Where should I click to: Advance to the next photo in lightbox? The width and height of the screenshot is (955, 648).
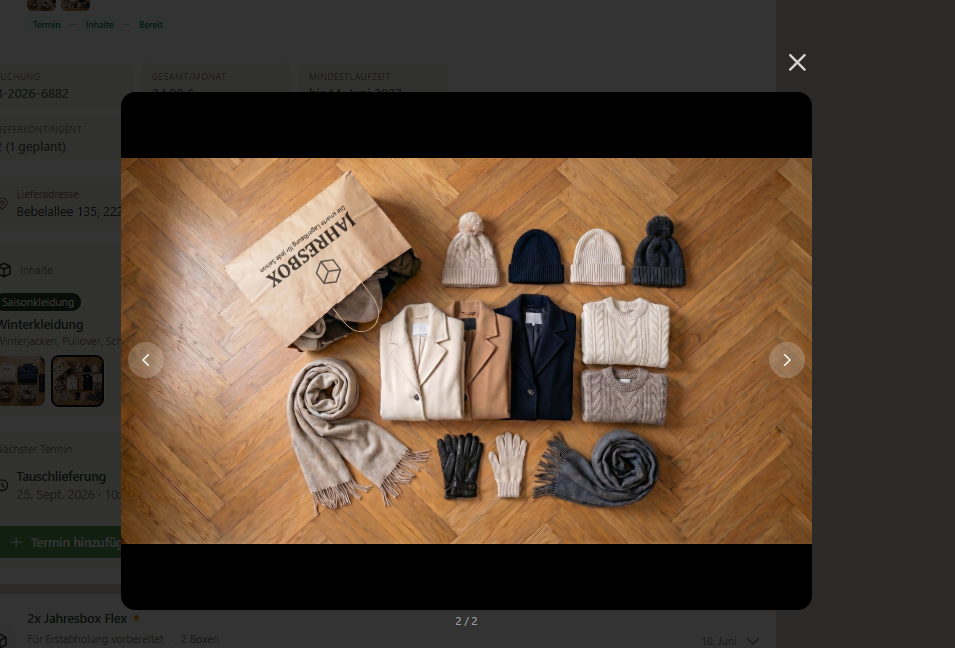tap(786, 360)
